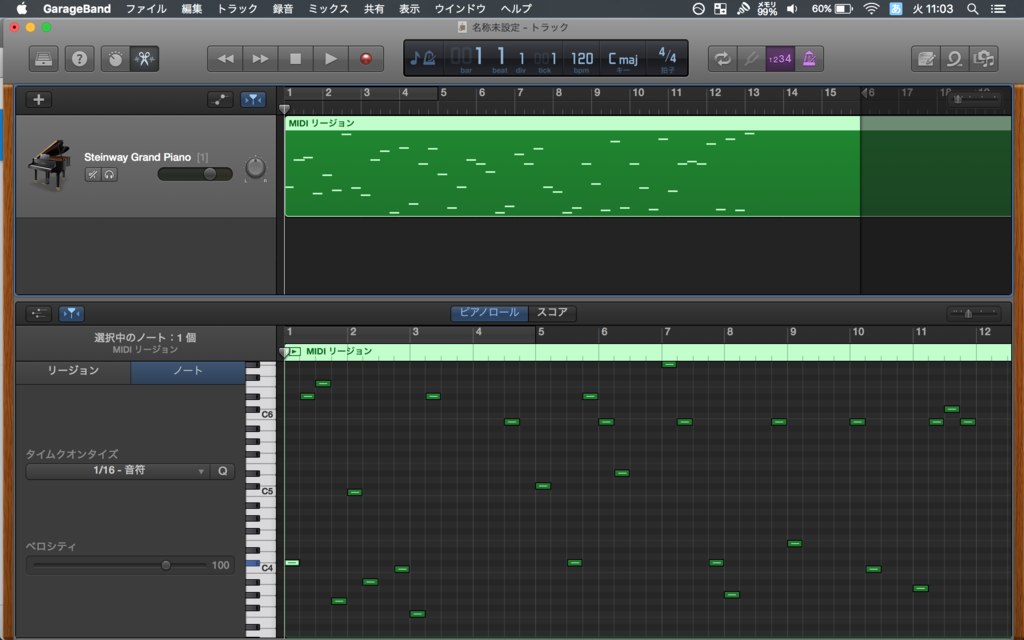
Task: Click the project end marker in ruler
Action: [x=864, y=93]
